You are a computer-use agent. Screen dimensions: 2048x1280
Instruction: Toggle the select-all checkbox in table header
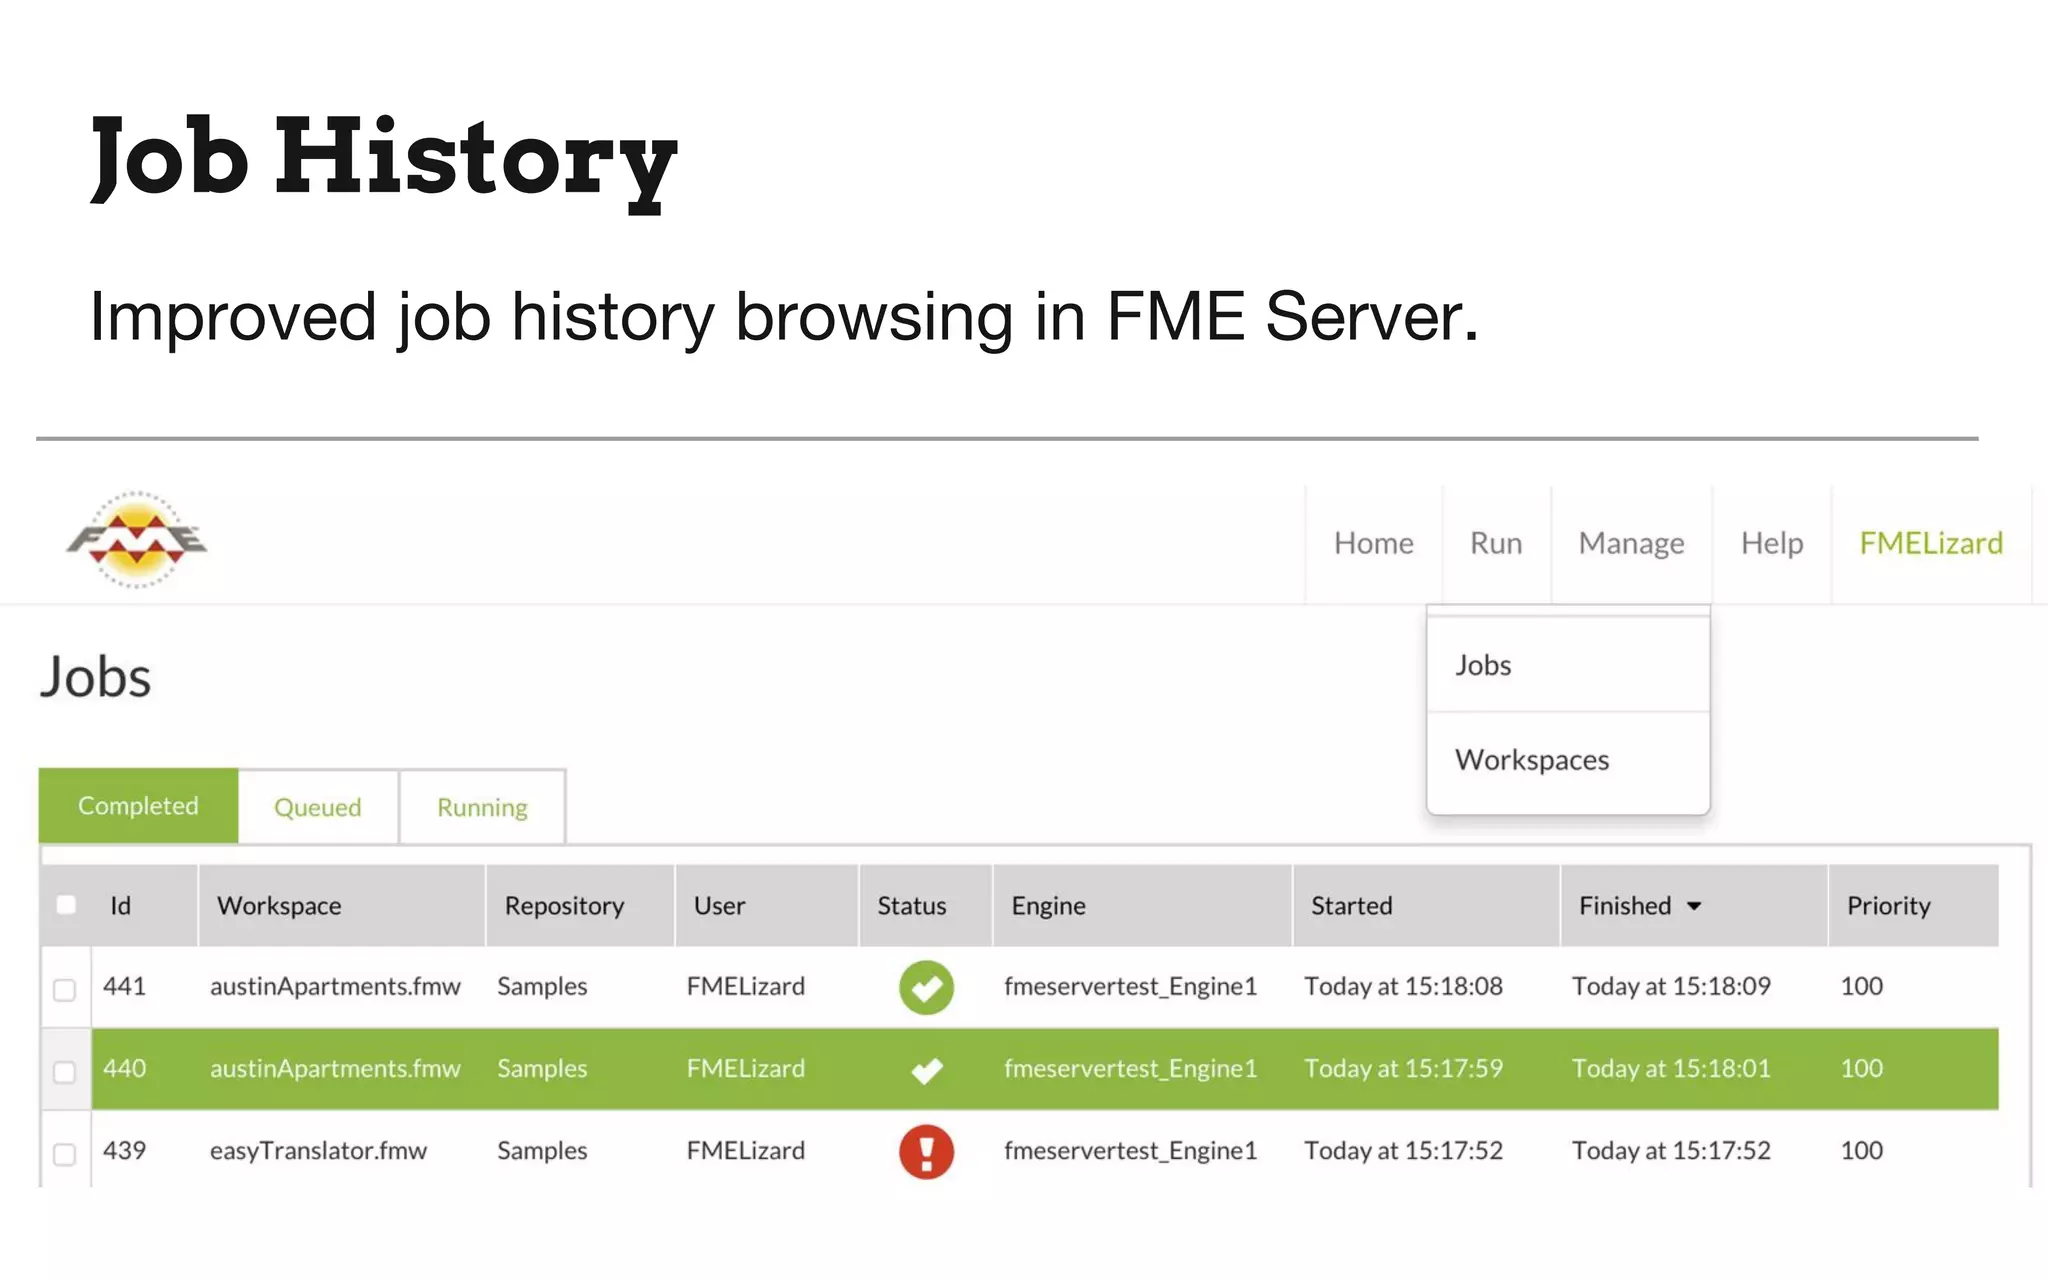[x=66, y=905]
